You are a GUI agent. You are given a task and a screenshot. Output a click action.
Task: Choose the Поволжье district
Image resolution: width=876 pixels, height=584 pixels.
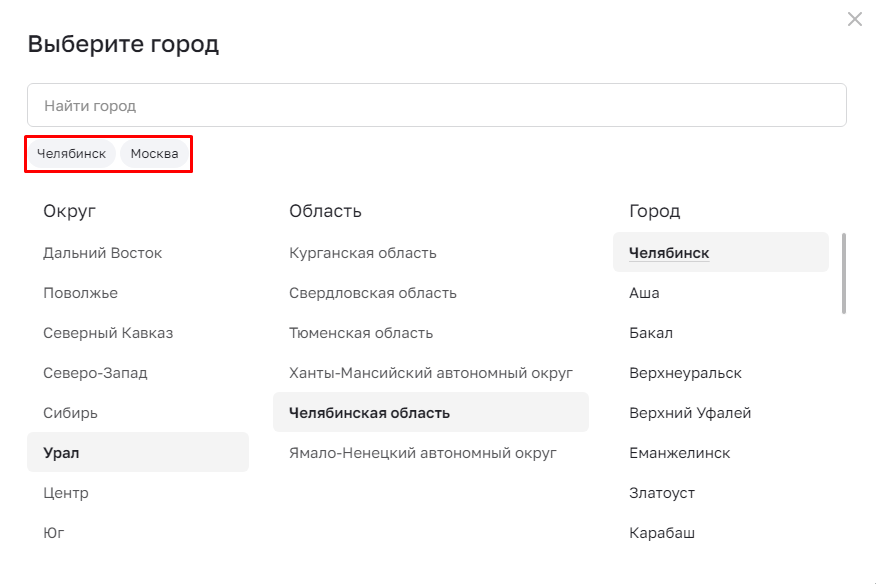pos(80,293)
